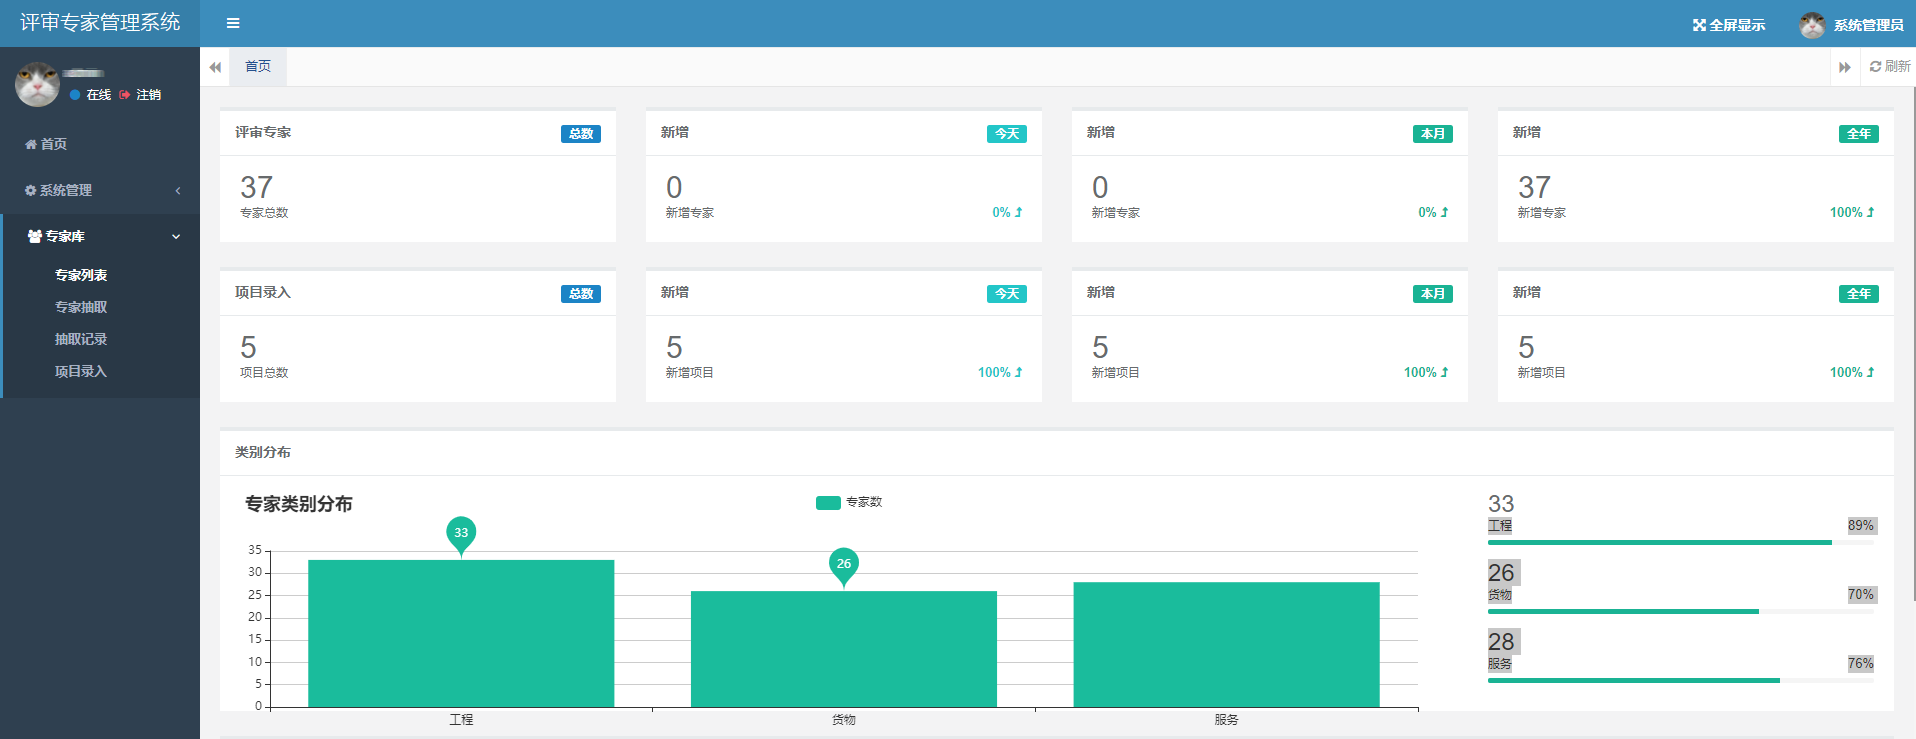This screenshot has height=739, width=1916.
Task: Click the fullscreen display icon
Action: pos(1699,25)
